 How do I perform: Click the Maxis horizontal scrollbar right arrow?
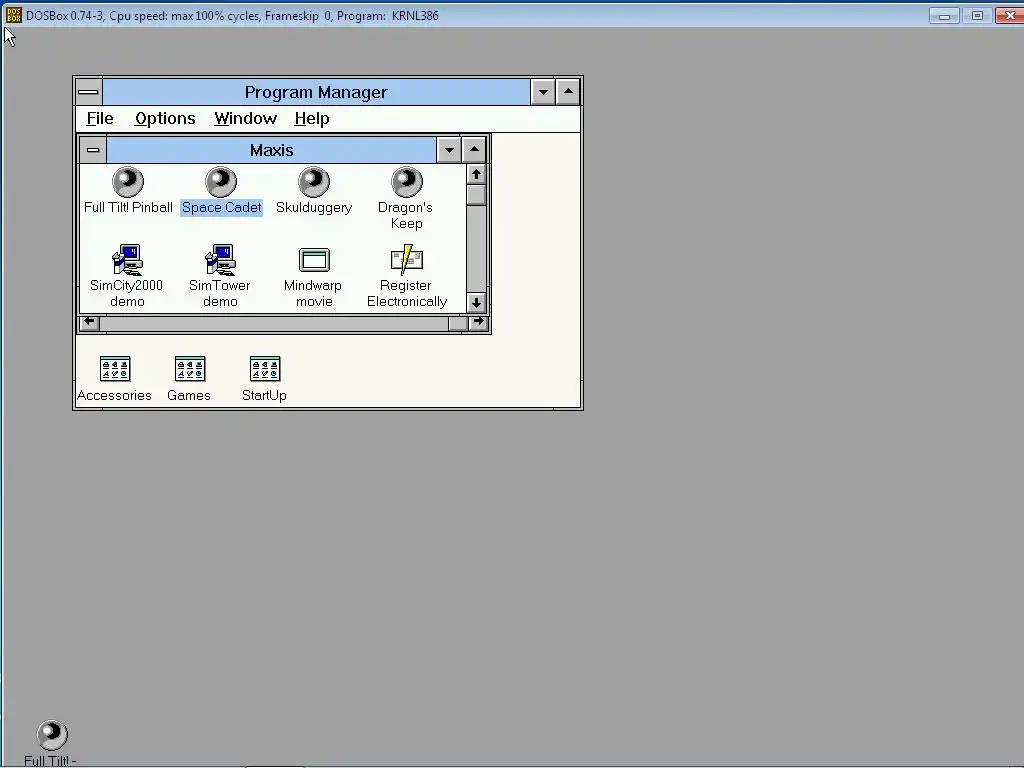[x=478, y=322]
